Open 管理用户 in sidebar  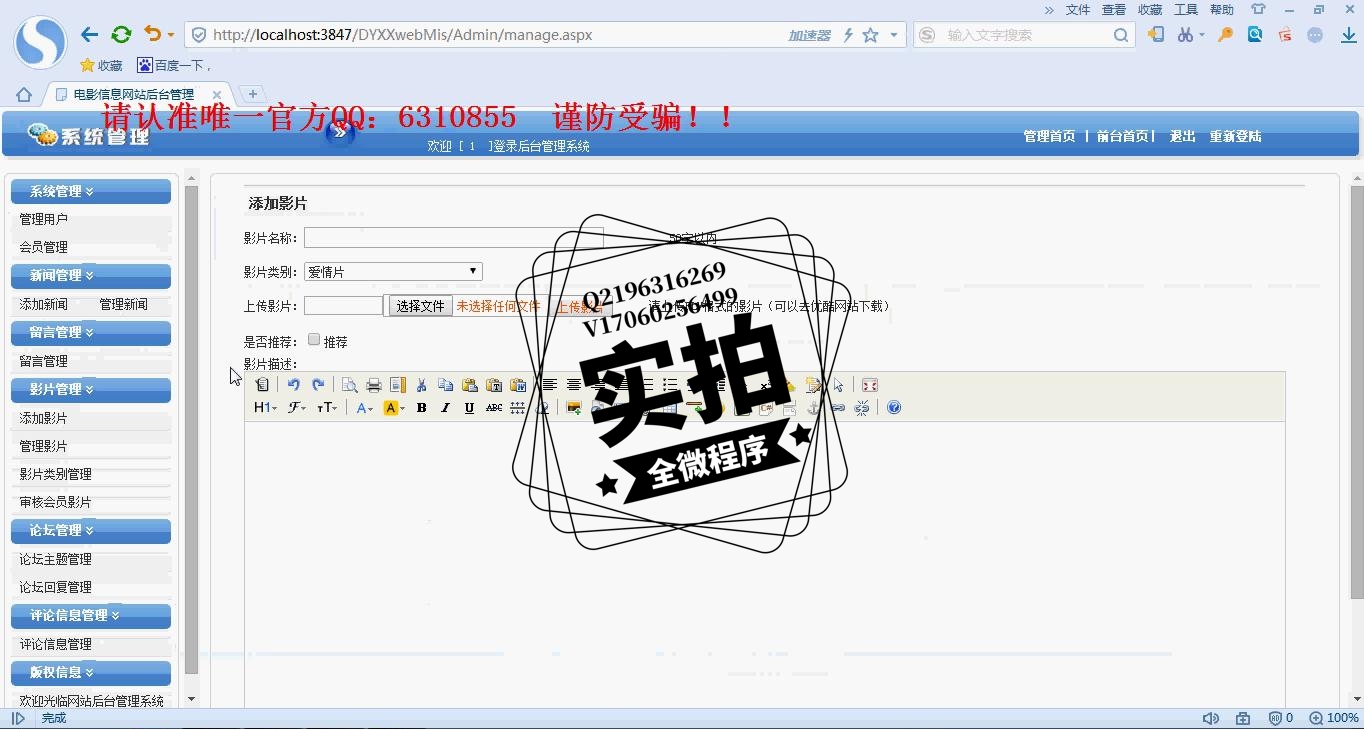pyautogui.click(x=44, y=219)
